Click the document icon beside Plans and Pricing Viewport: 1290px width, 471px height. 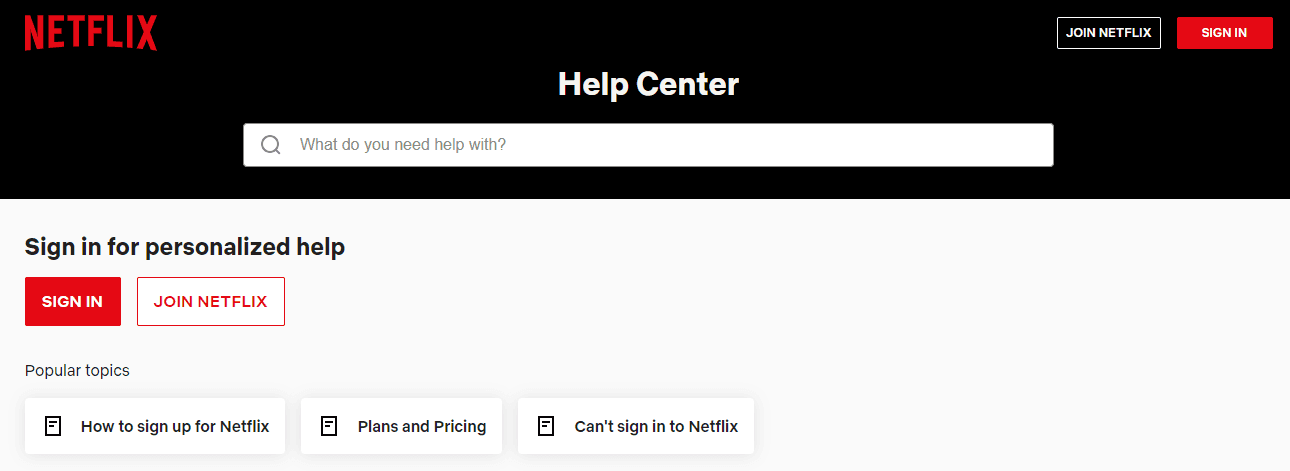329,426
